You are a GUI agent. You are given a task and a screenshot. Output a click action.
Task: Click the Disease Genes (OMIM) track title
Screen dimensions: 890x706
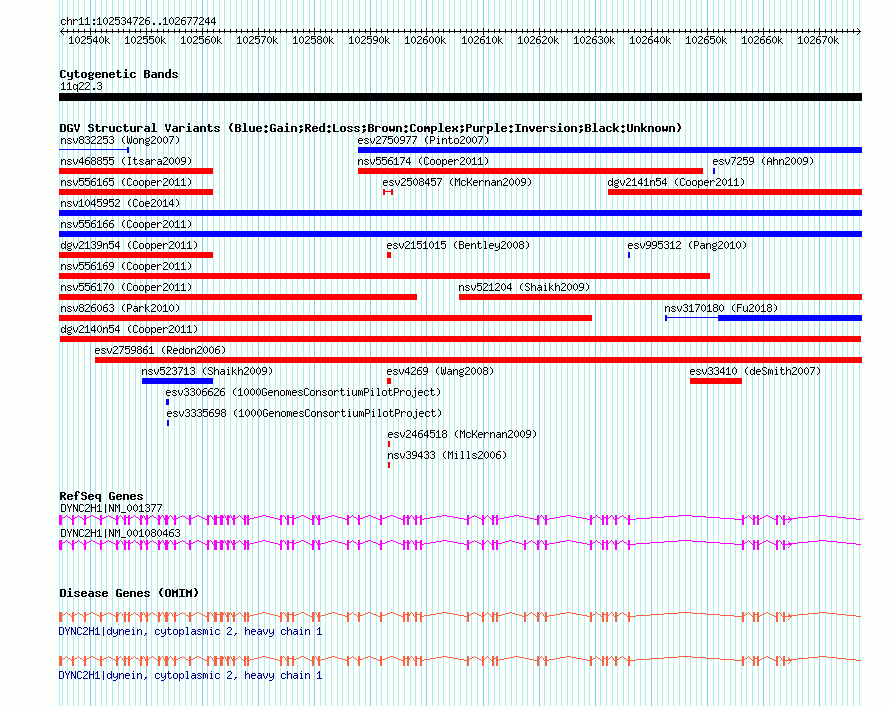[129, 593]
